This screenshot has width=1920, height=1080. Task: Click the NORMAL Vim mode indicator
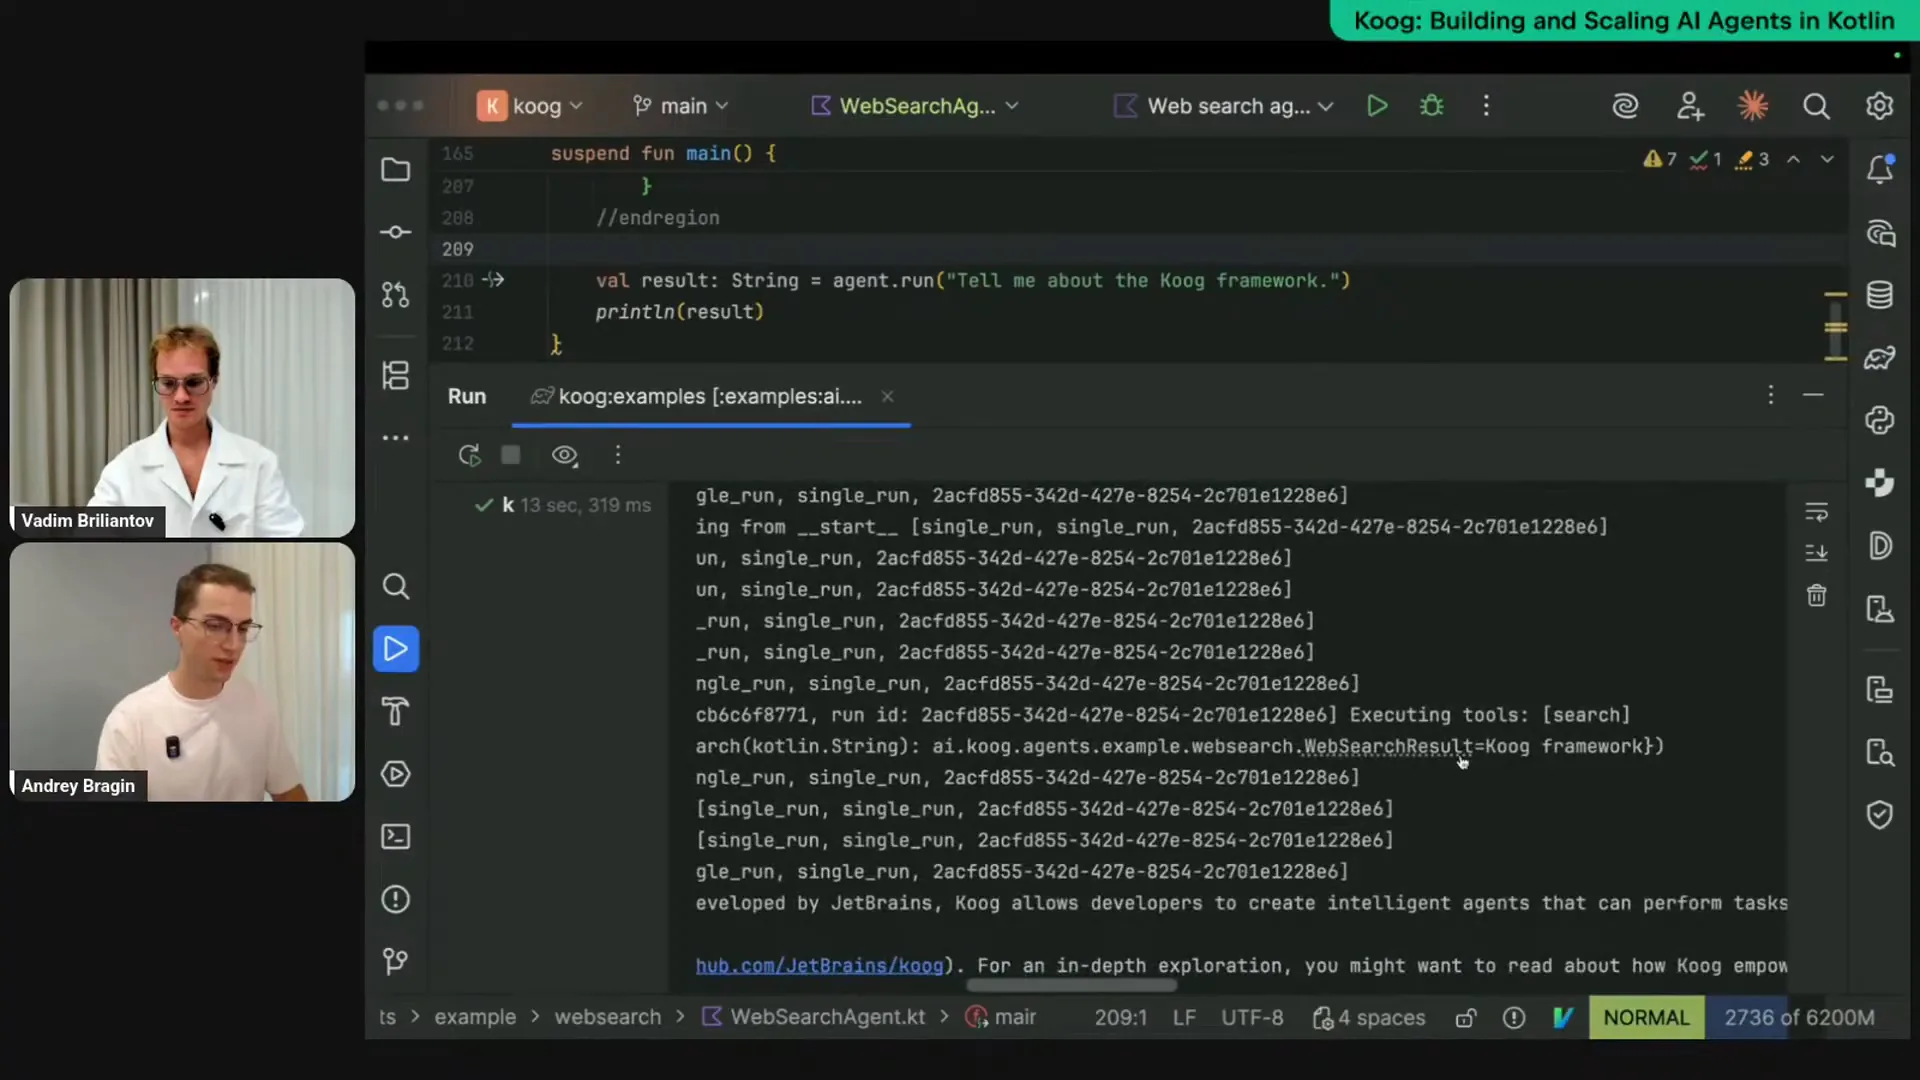[1646, 1018]
